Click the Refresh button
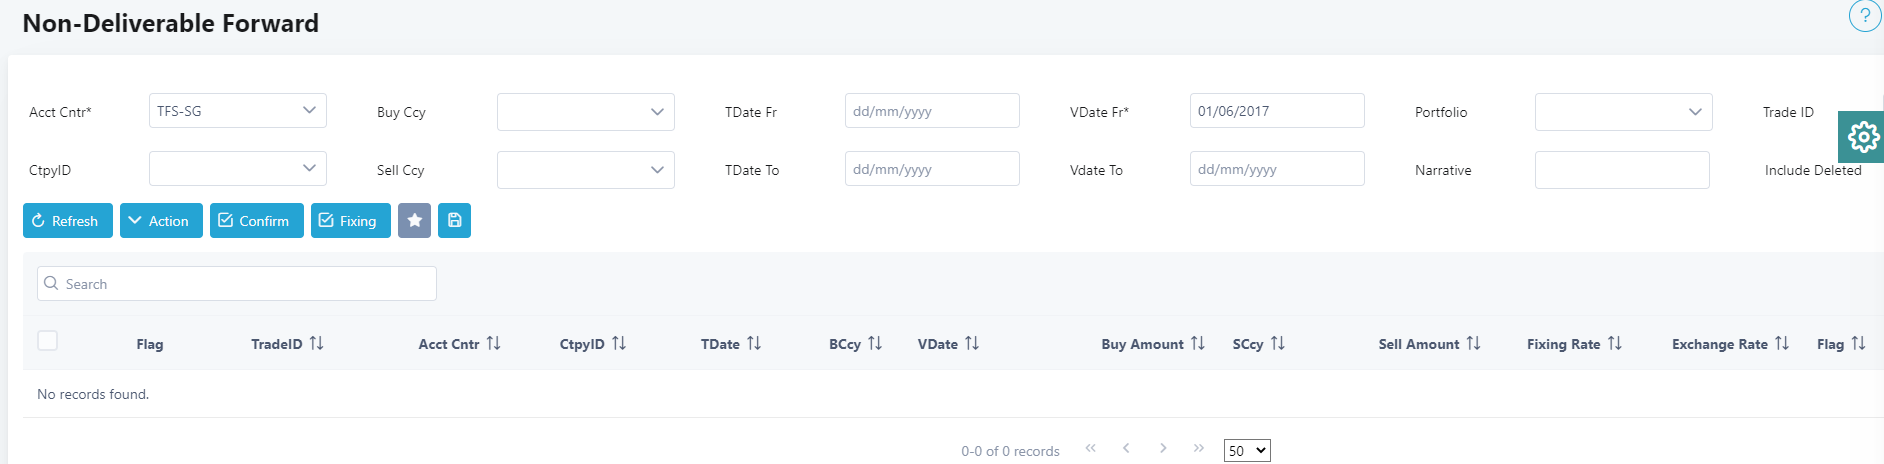This screenshot has width=1884, height=464. click(68, 221)
